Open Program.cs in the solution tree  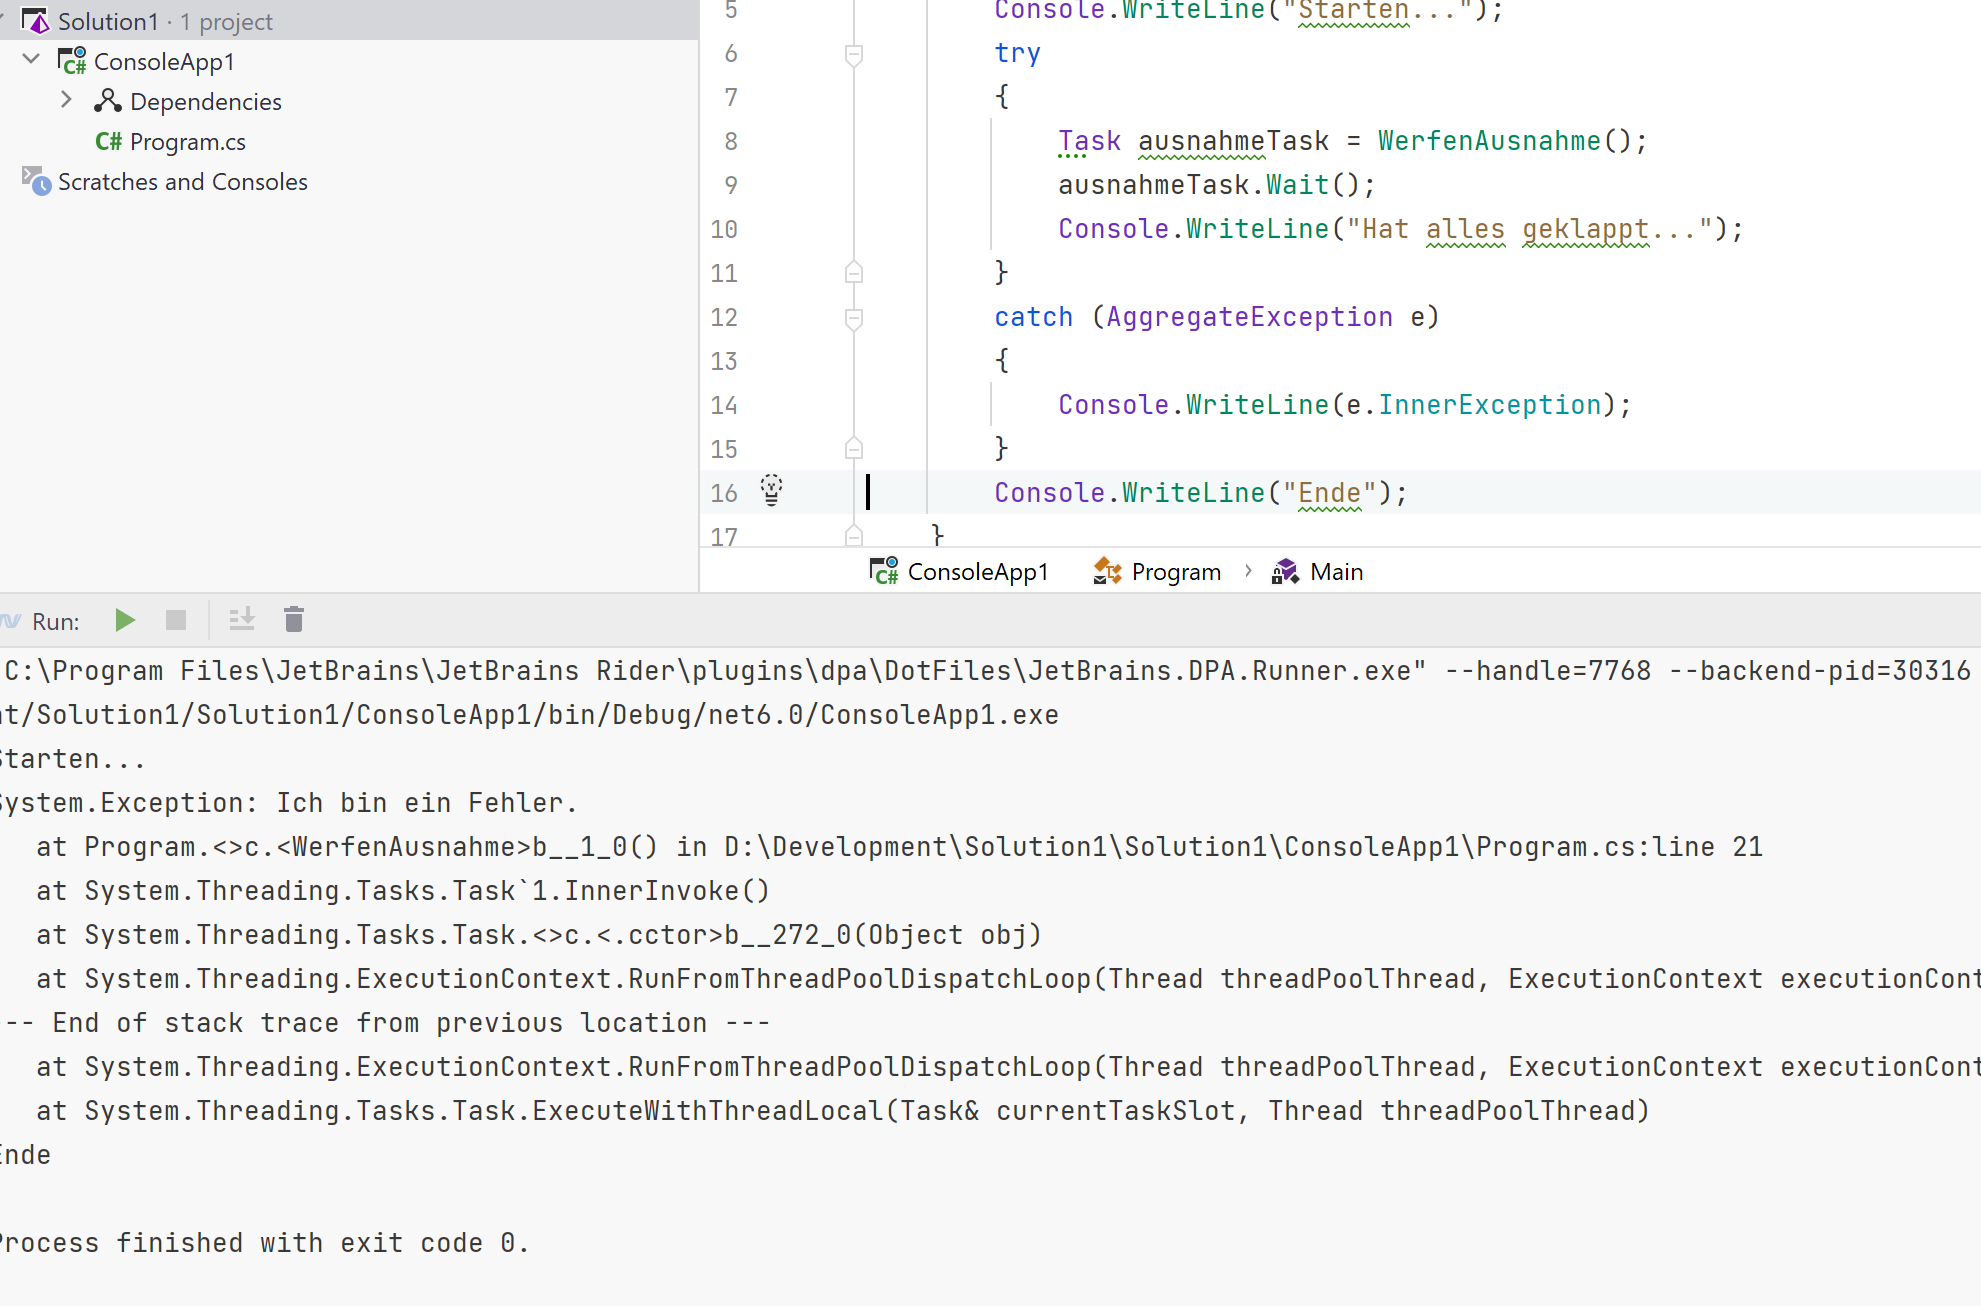tap(187, 142)
